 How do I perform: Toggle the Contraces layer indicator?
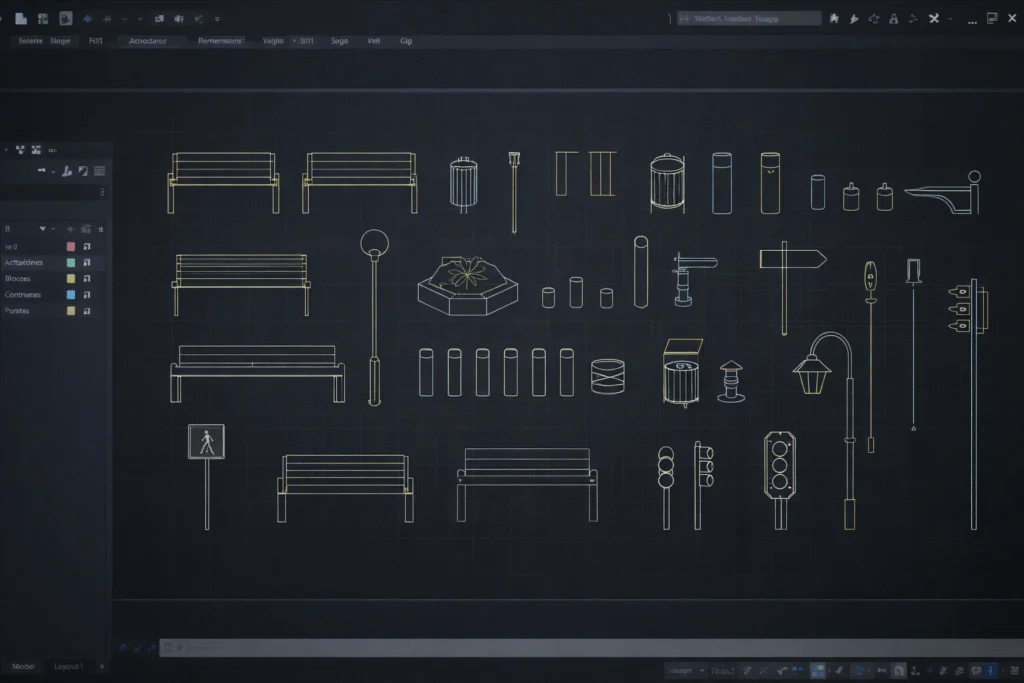point(86,294)
